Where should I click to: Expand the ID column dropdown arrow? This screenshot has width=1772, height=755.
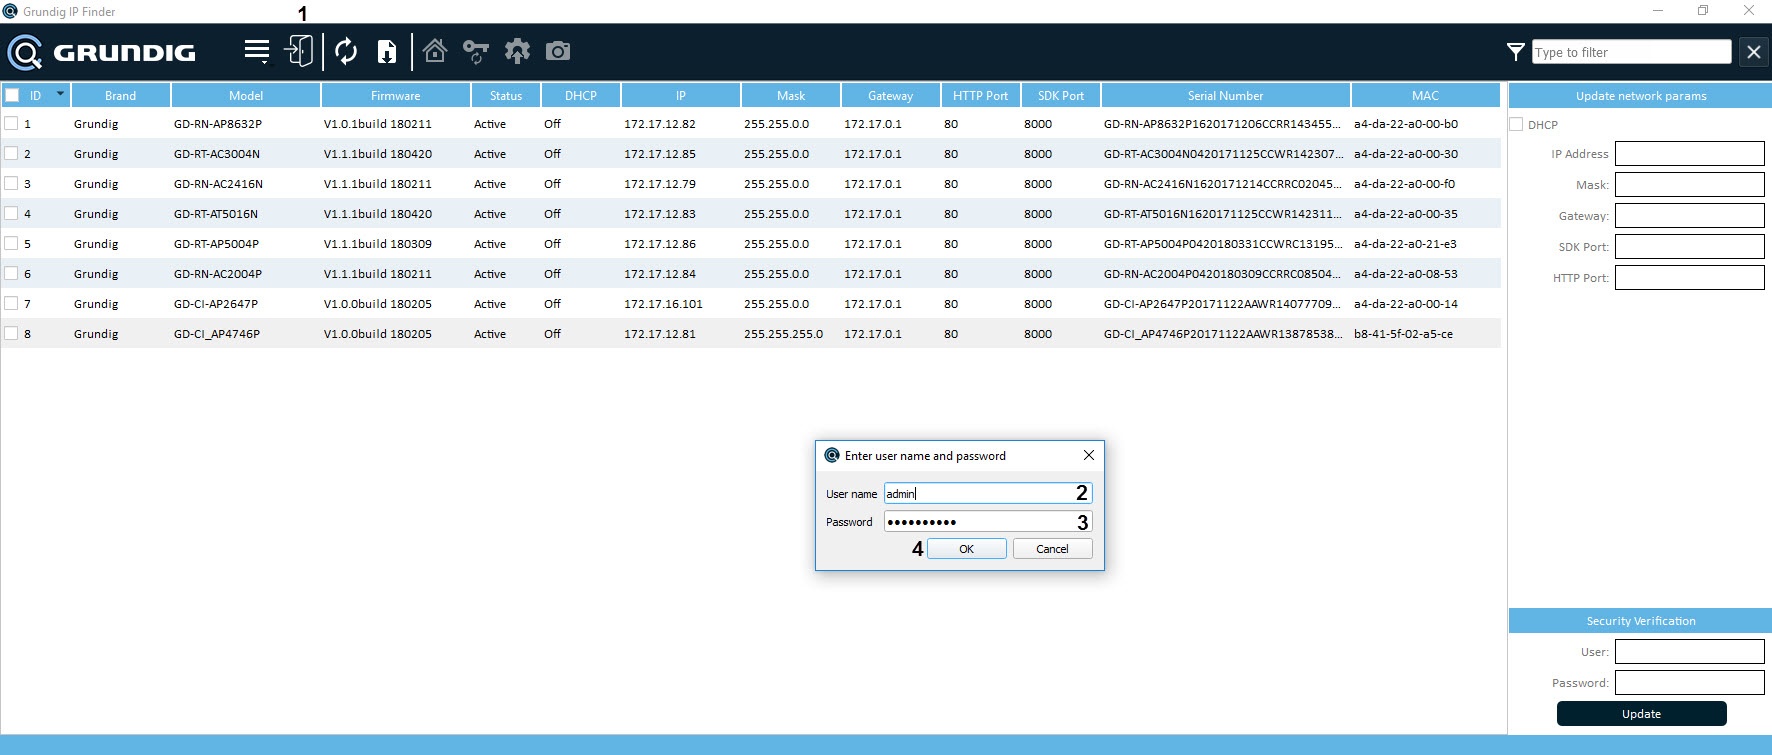click(60, 94)
